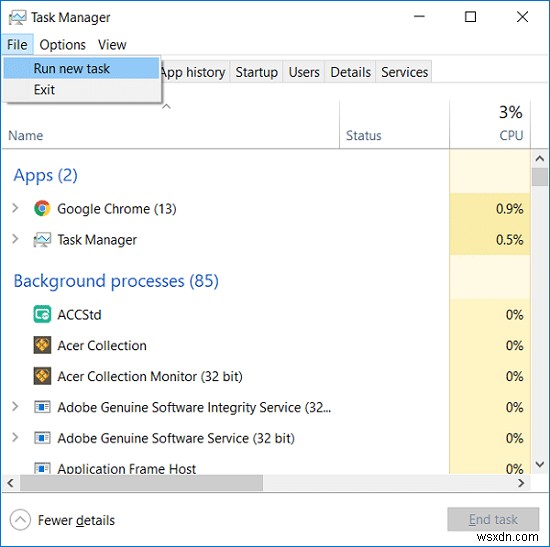Select the Google Chrome (13) row text

[x=117, y=209]
